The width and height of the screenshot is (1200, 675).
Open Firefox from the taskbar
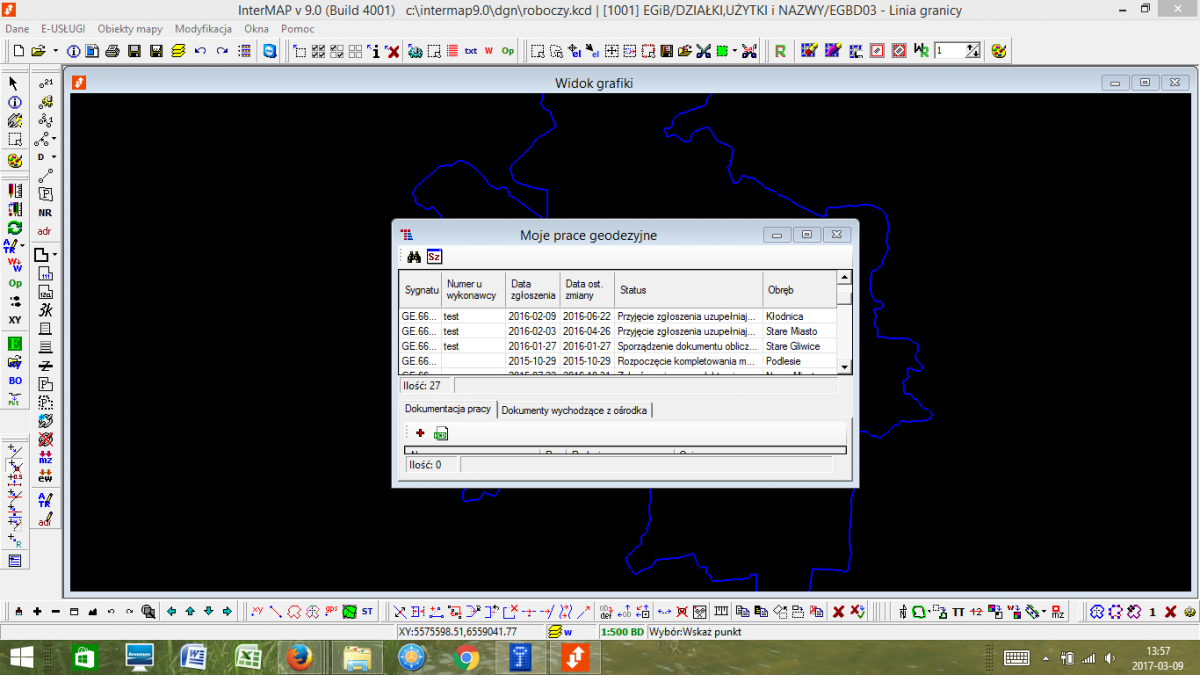[298, 658]
